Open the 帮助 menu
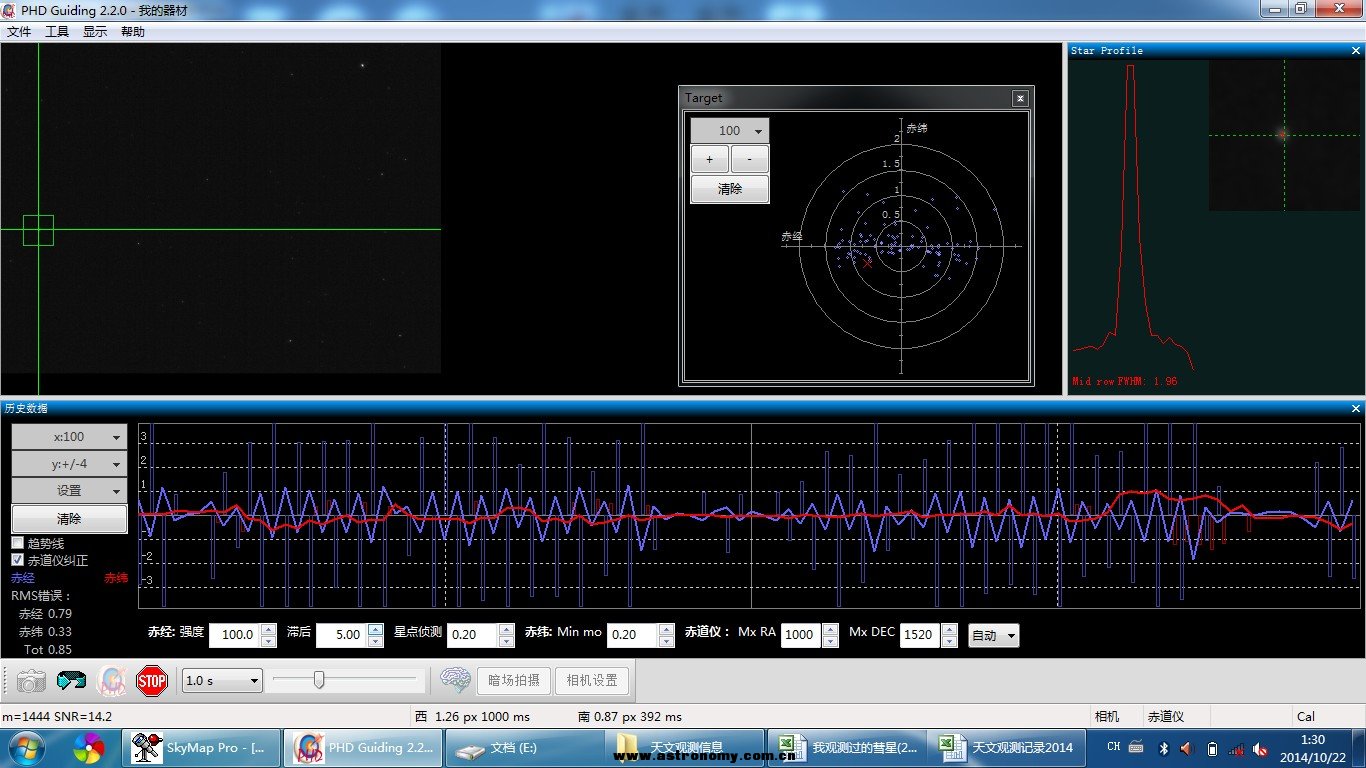This screenshot has width=1366, height=768. pos(133,32)
